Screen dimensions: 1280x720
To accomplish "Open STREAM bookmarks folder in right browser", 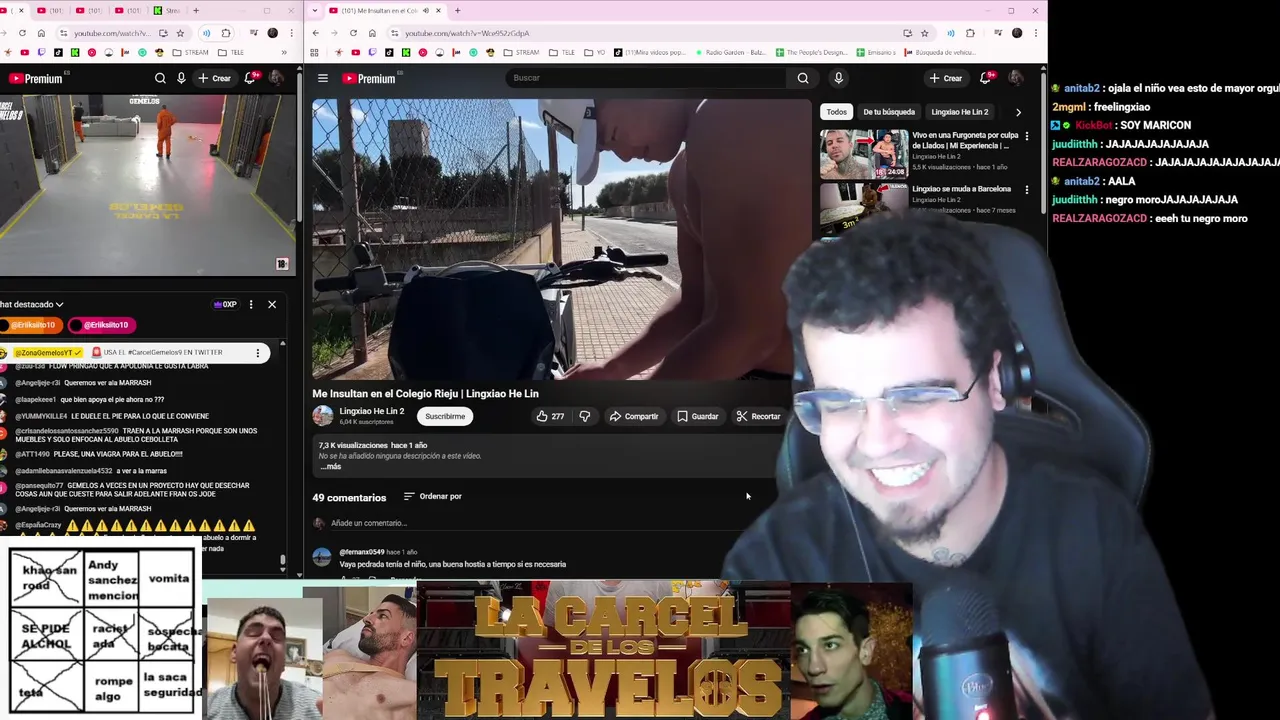I will coord(521,52).
